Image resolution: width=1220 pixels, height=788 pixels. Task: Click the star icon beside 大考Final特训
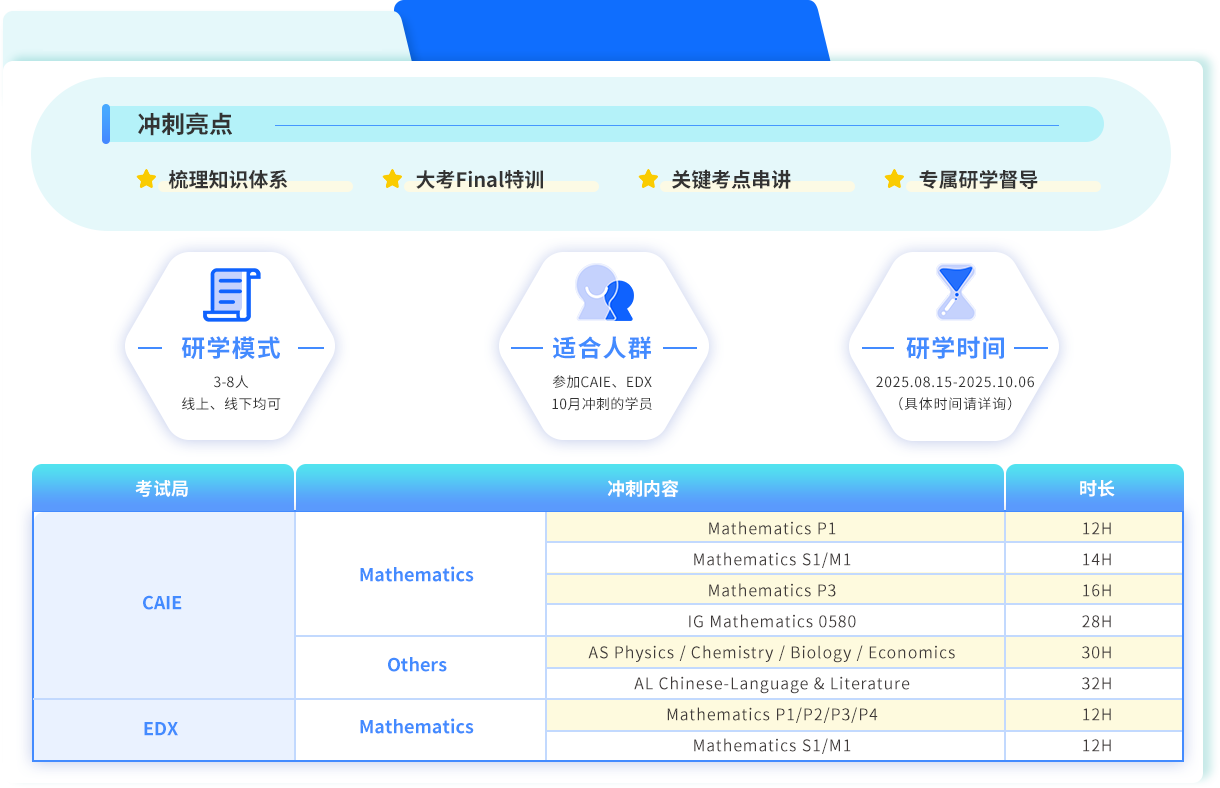pyautogui.click(x=393, y=179)
